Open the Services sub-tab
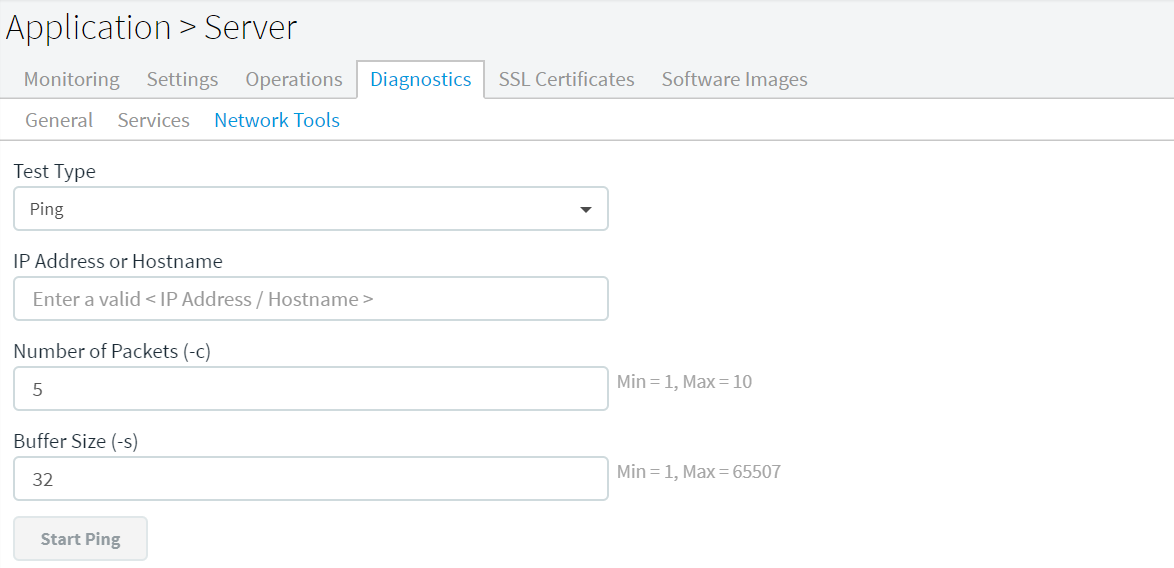 153,120
